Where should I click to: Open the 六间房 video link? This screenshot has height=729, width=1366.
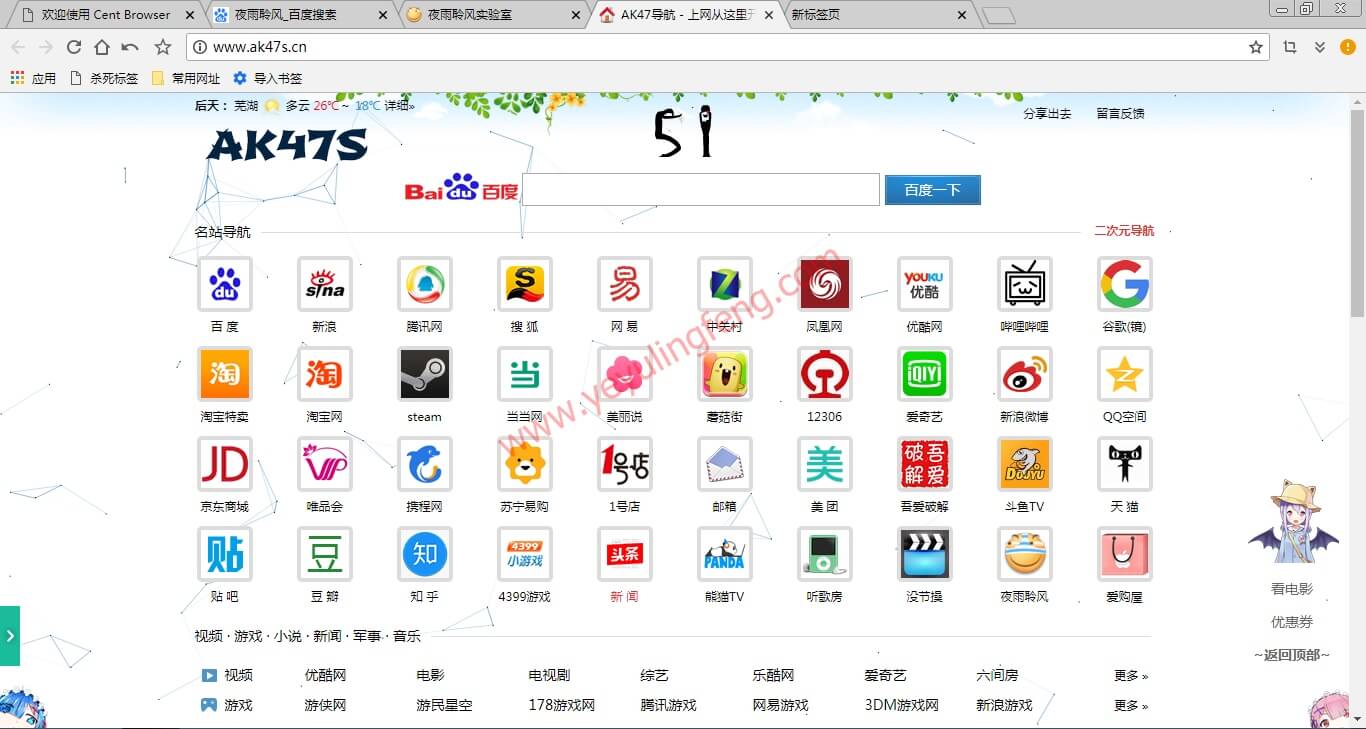[x=997, y=676]
